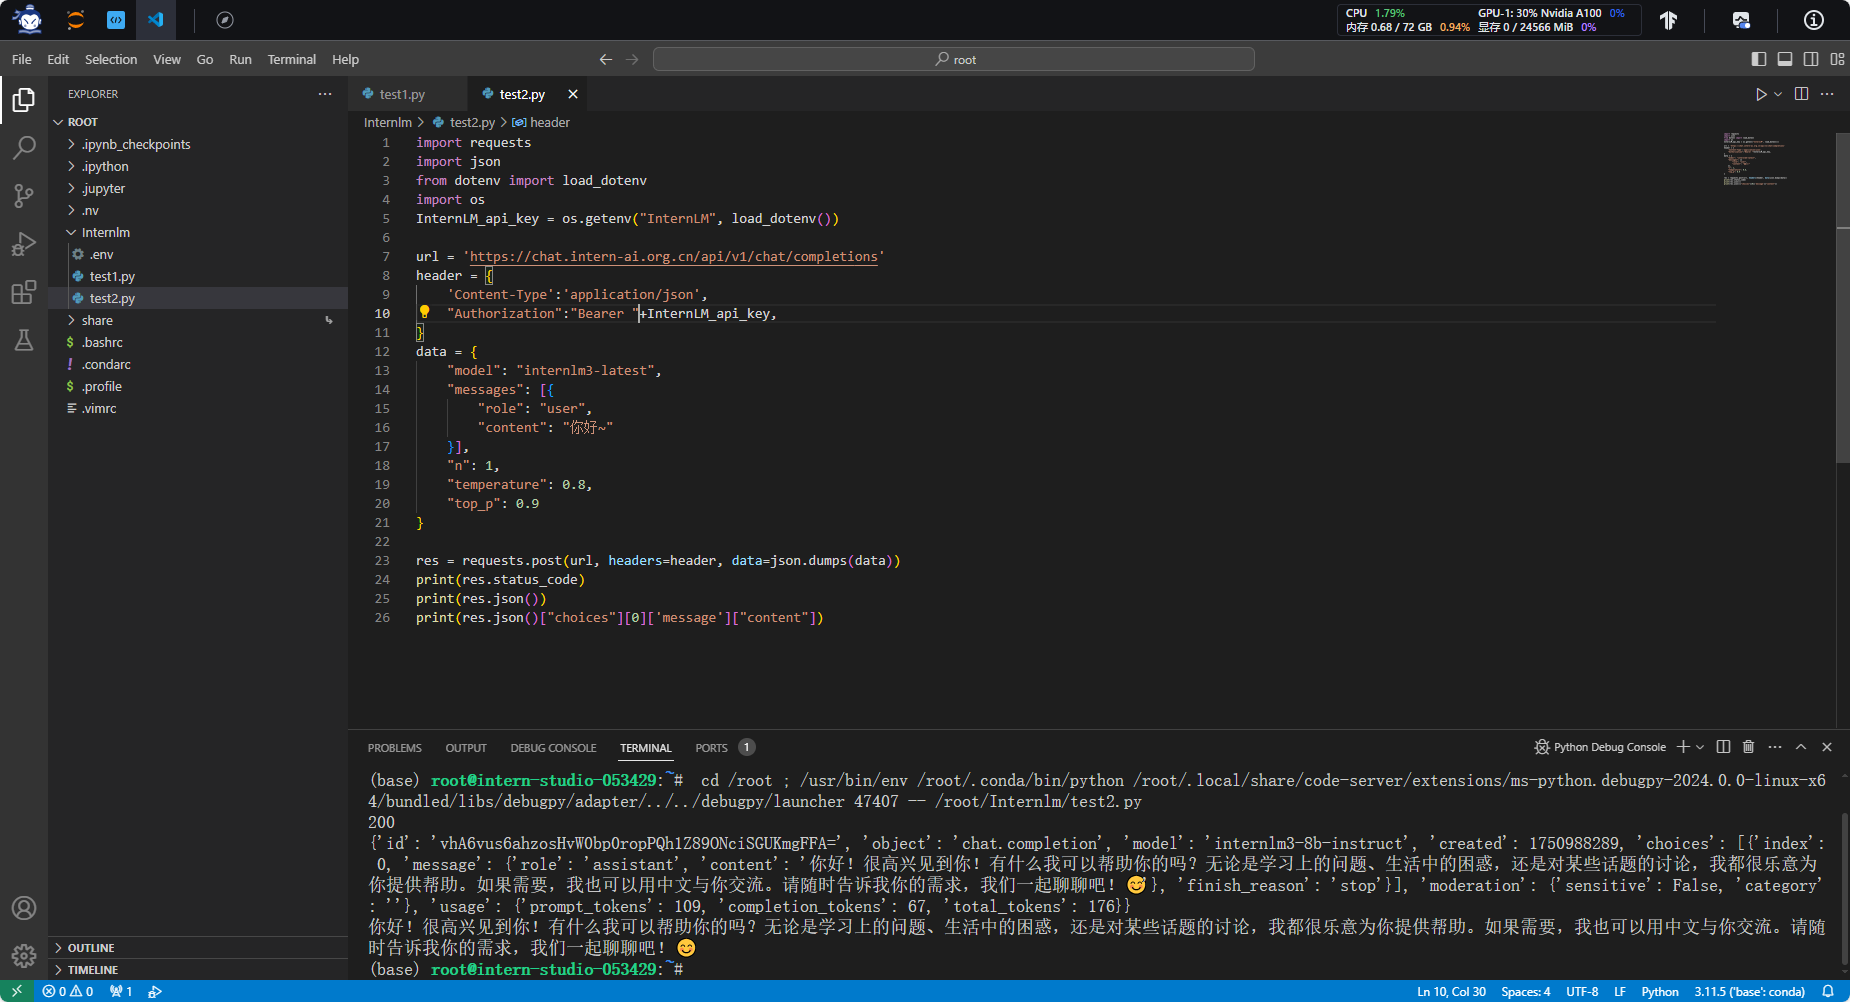Toggle Secondary Side Bar visibility
This screenshot has width=1850, height=1002.
click(x=1811, y=60)
